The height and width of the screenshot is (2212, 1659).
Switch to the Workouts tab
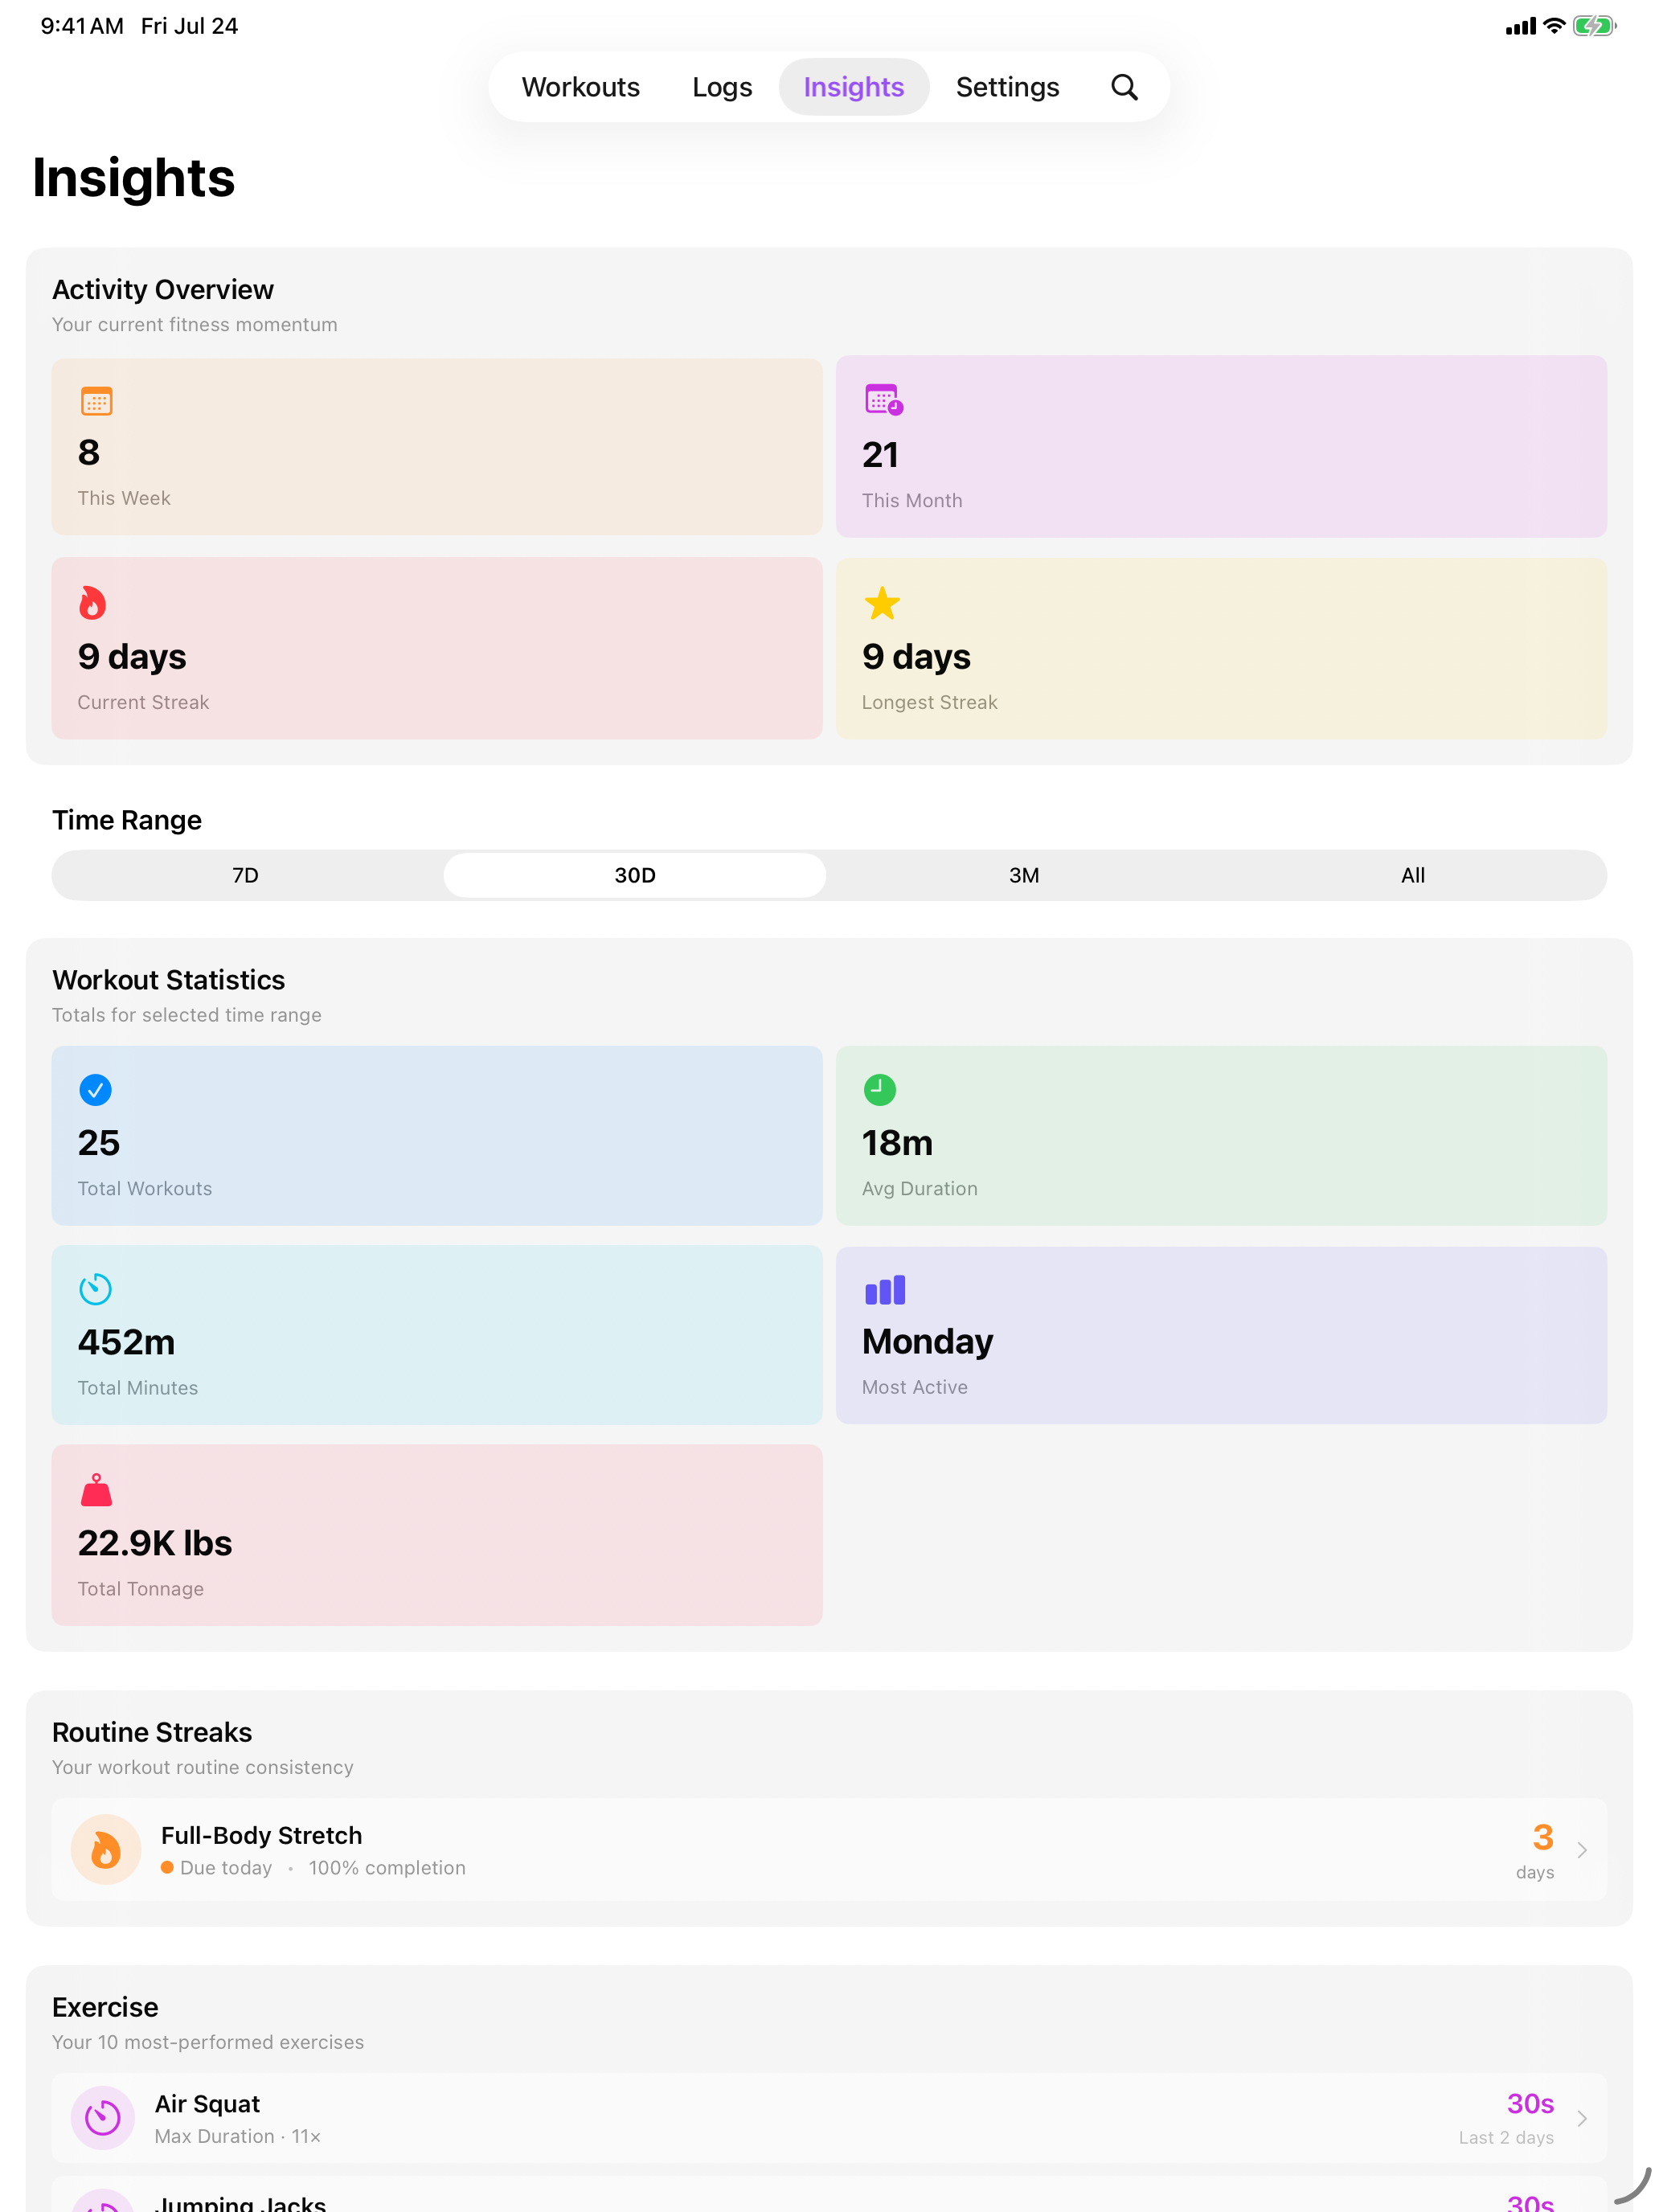pyautogui.click(x=580, y=87)
